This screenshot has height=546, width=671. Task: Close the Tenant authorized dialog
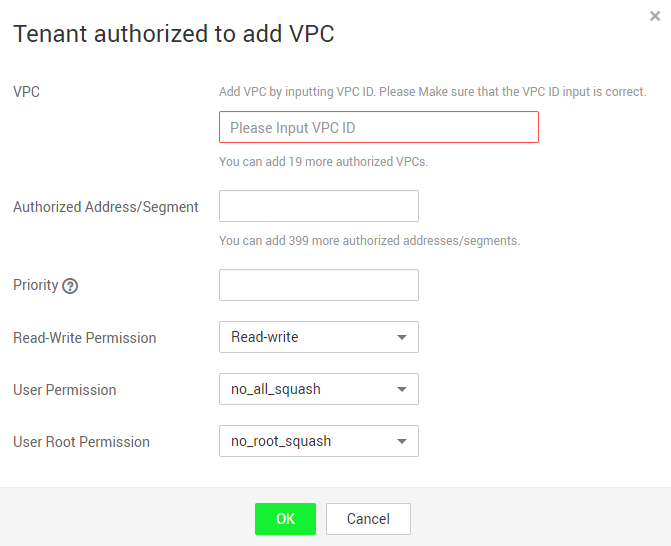coord(655,16)
